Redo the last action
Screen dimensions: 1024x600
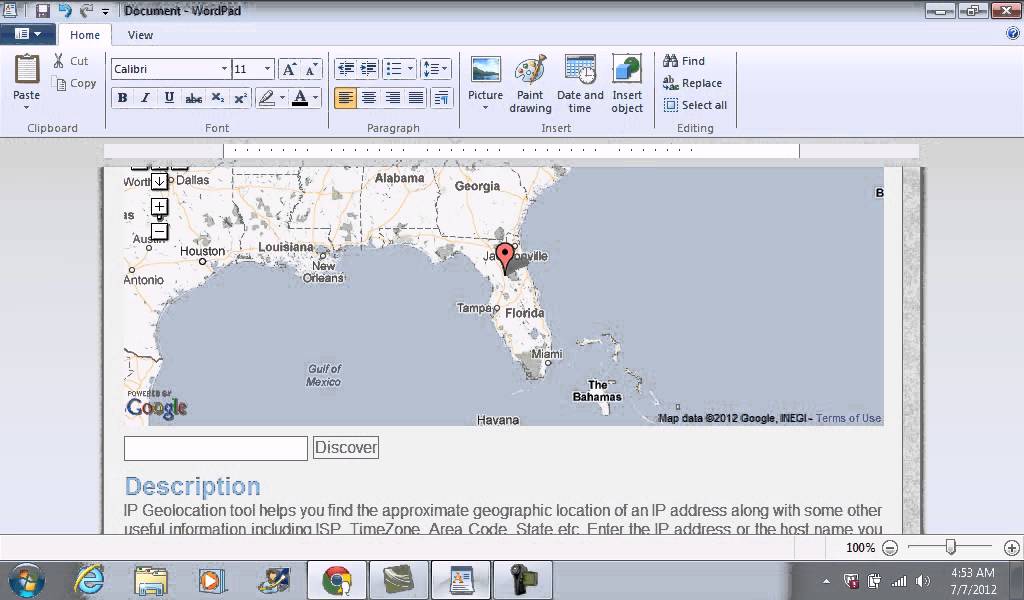click(x=86, y=10)
